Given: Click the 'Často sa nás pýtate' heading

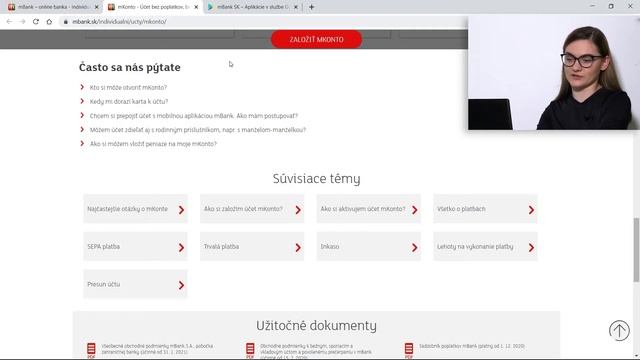Looking at the screenshot, I should [130, 67].
